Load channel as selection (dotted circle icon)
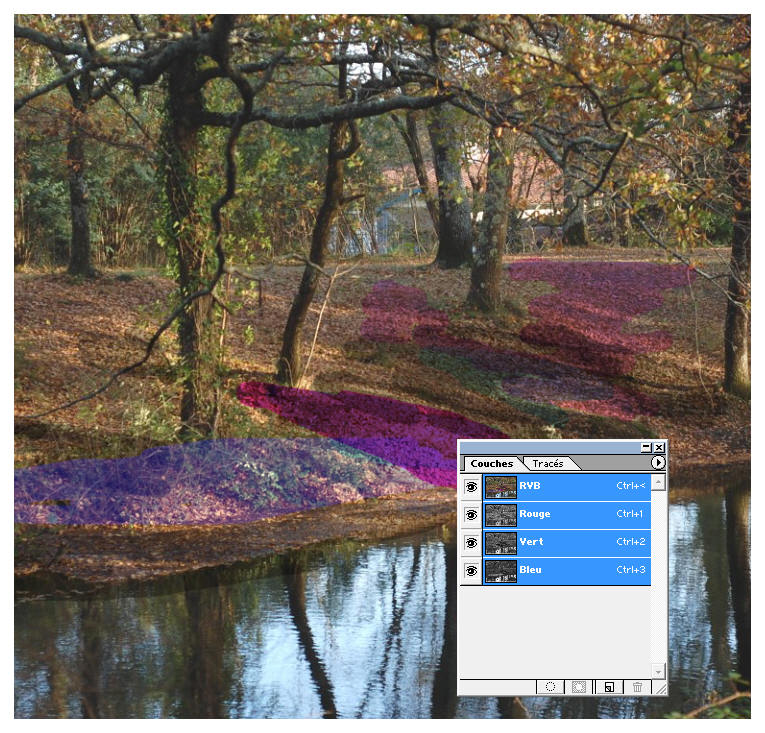765x733 pixels. pos(550,687)
